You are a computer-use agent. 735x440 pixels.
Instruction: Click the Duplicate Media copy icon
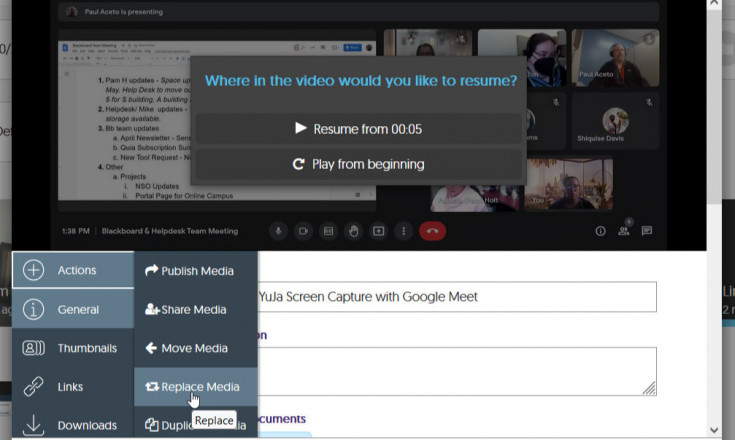(151, 425)
